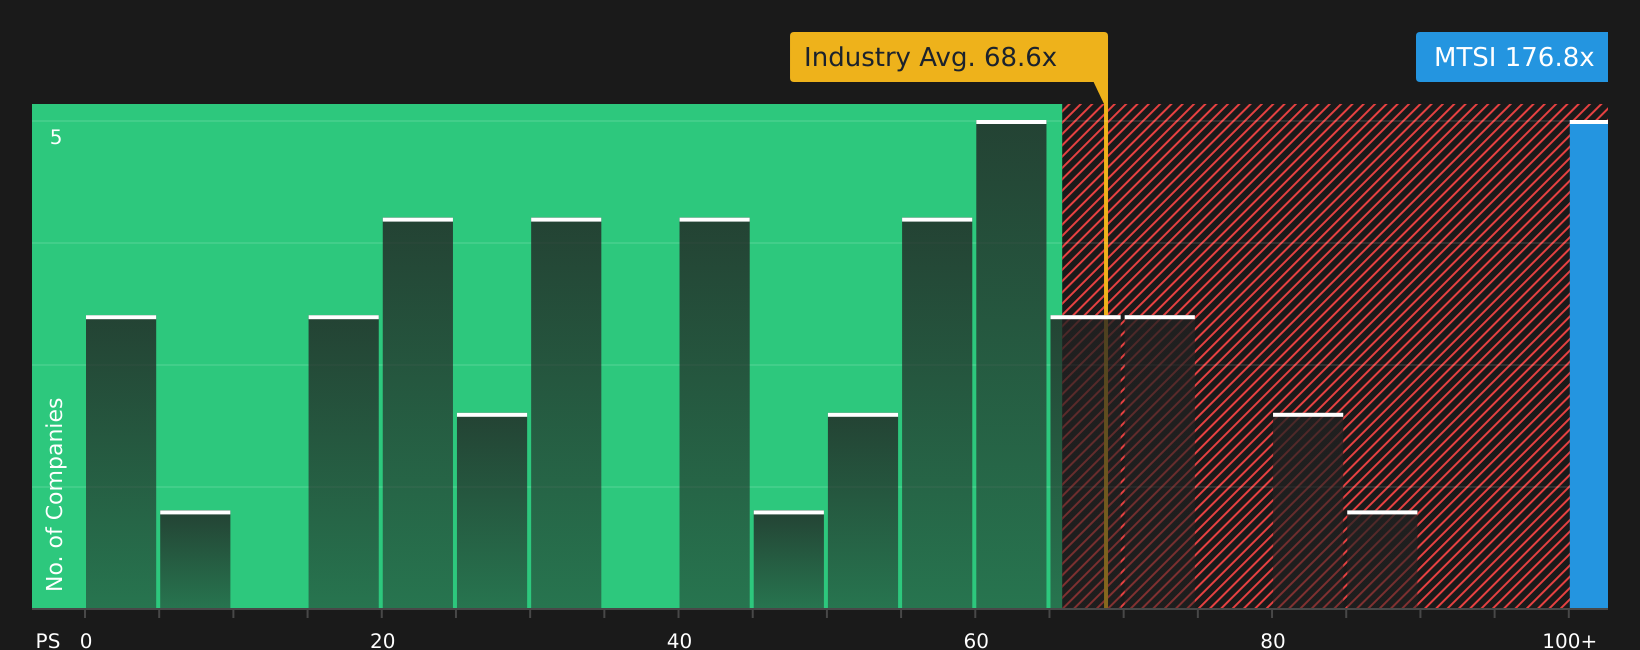Select the histogram bar at PS 0-5
Screen dimensions: 1640x650
point(121,462)
